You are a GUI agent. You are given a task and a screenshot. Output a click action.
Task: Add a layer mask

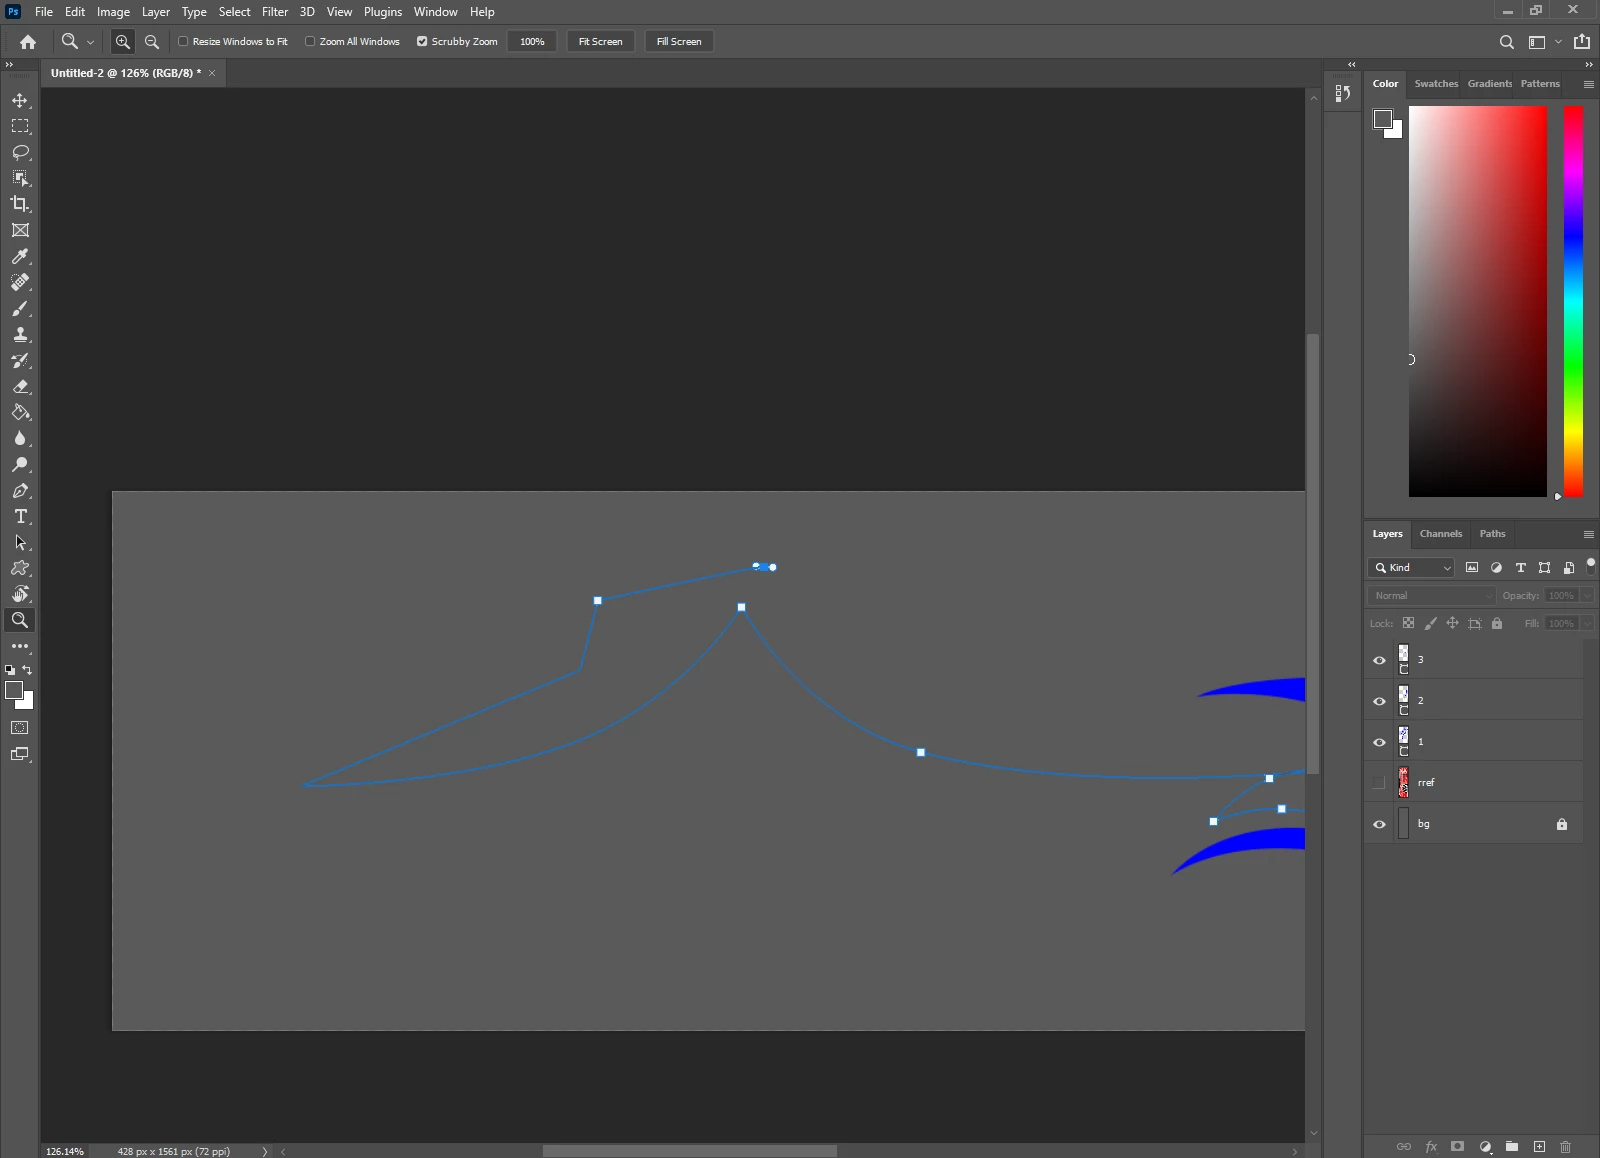[x=1458, y=1146]
